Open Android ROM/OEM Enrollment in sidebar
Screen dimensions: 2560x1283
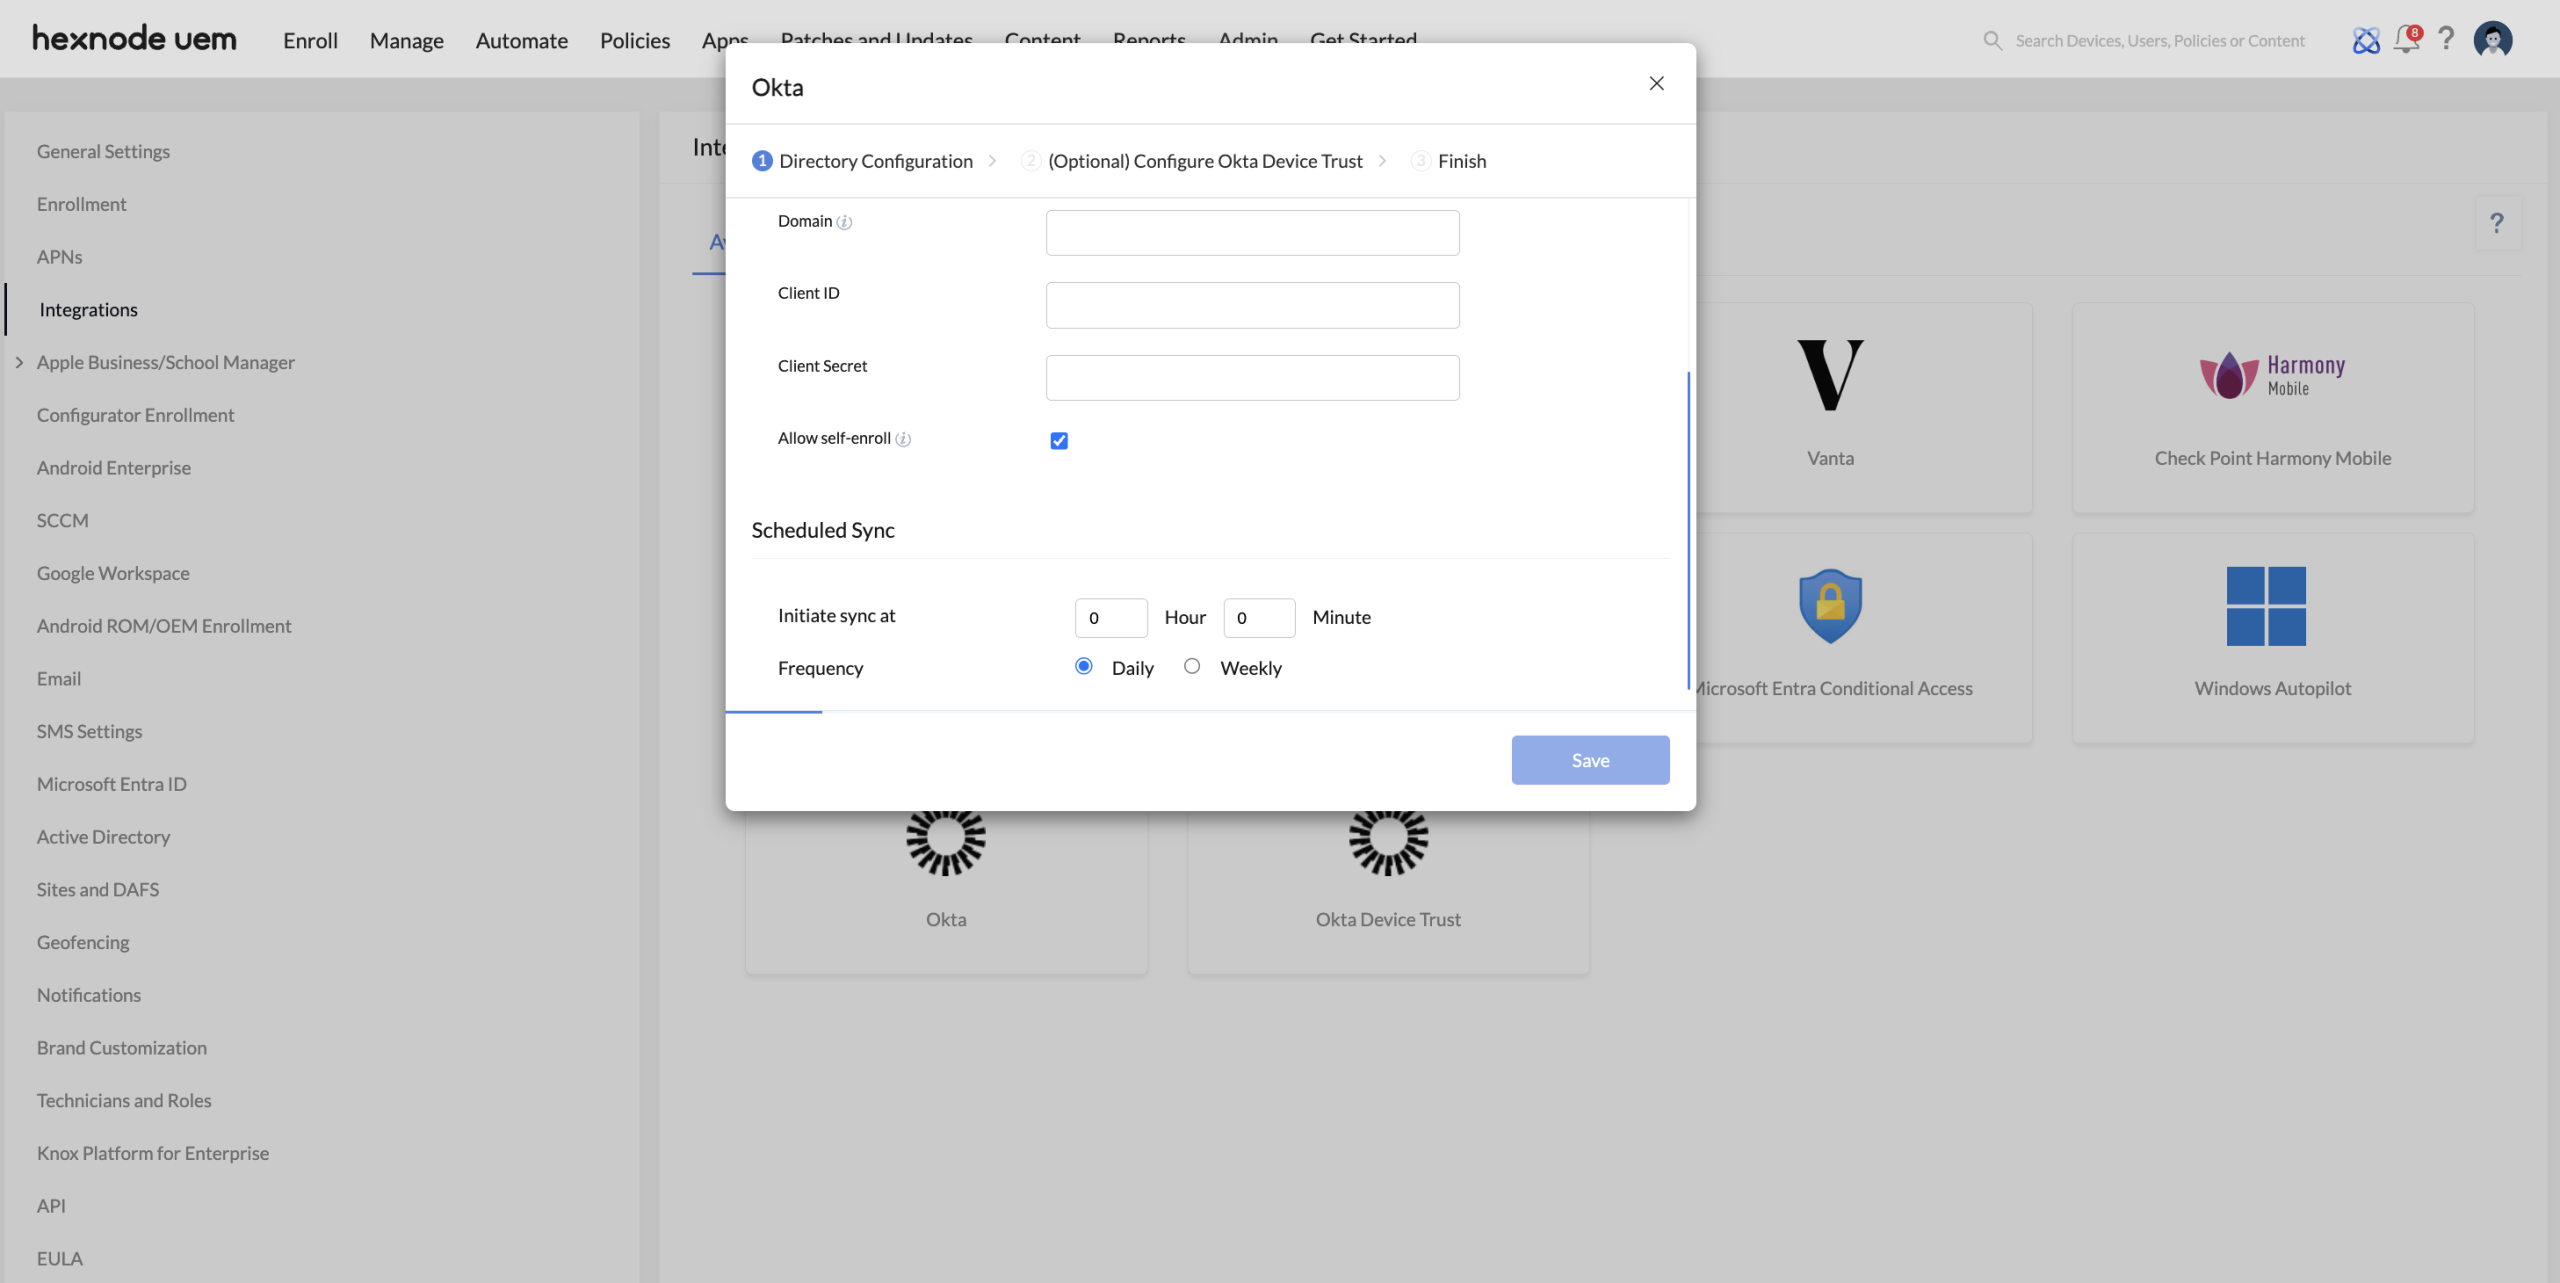click(x=164, y=626)
